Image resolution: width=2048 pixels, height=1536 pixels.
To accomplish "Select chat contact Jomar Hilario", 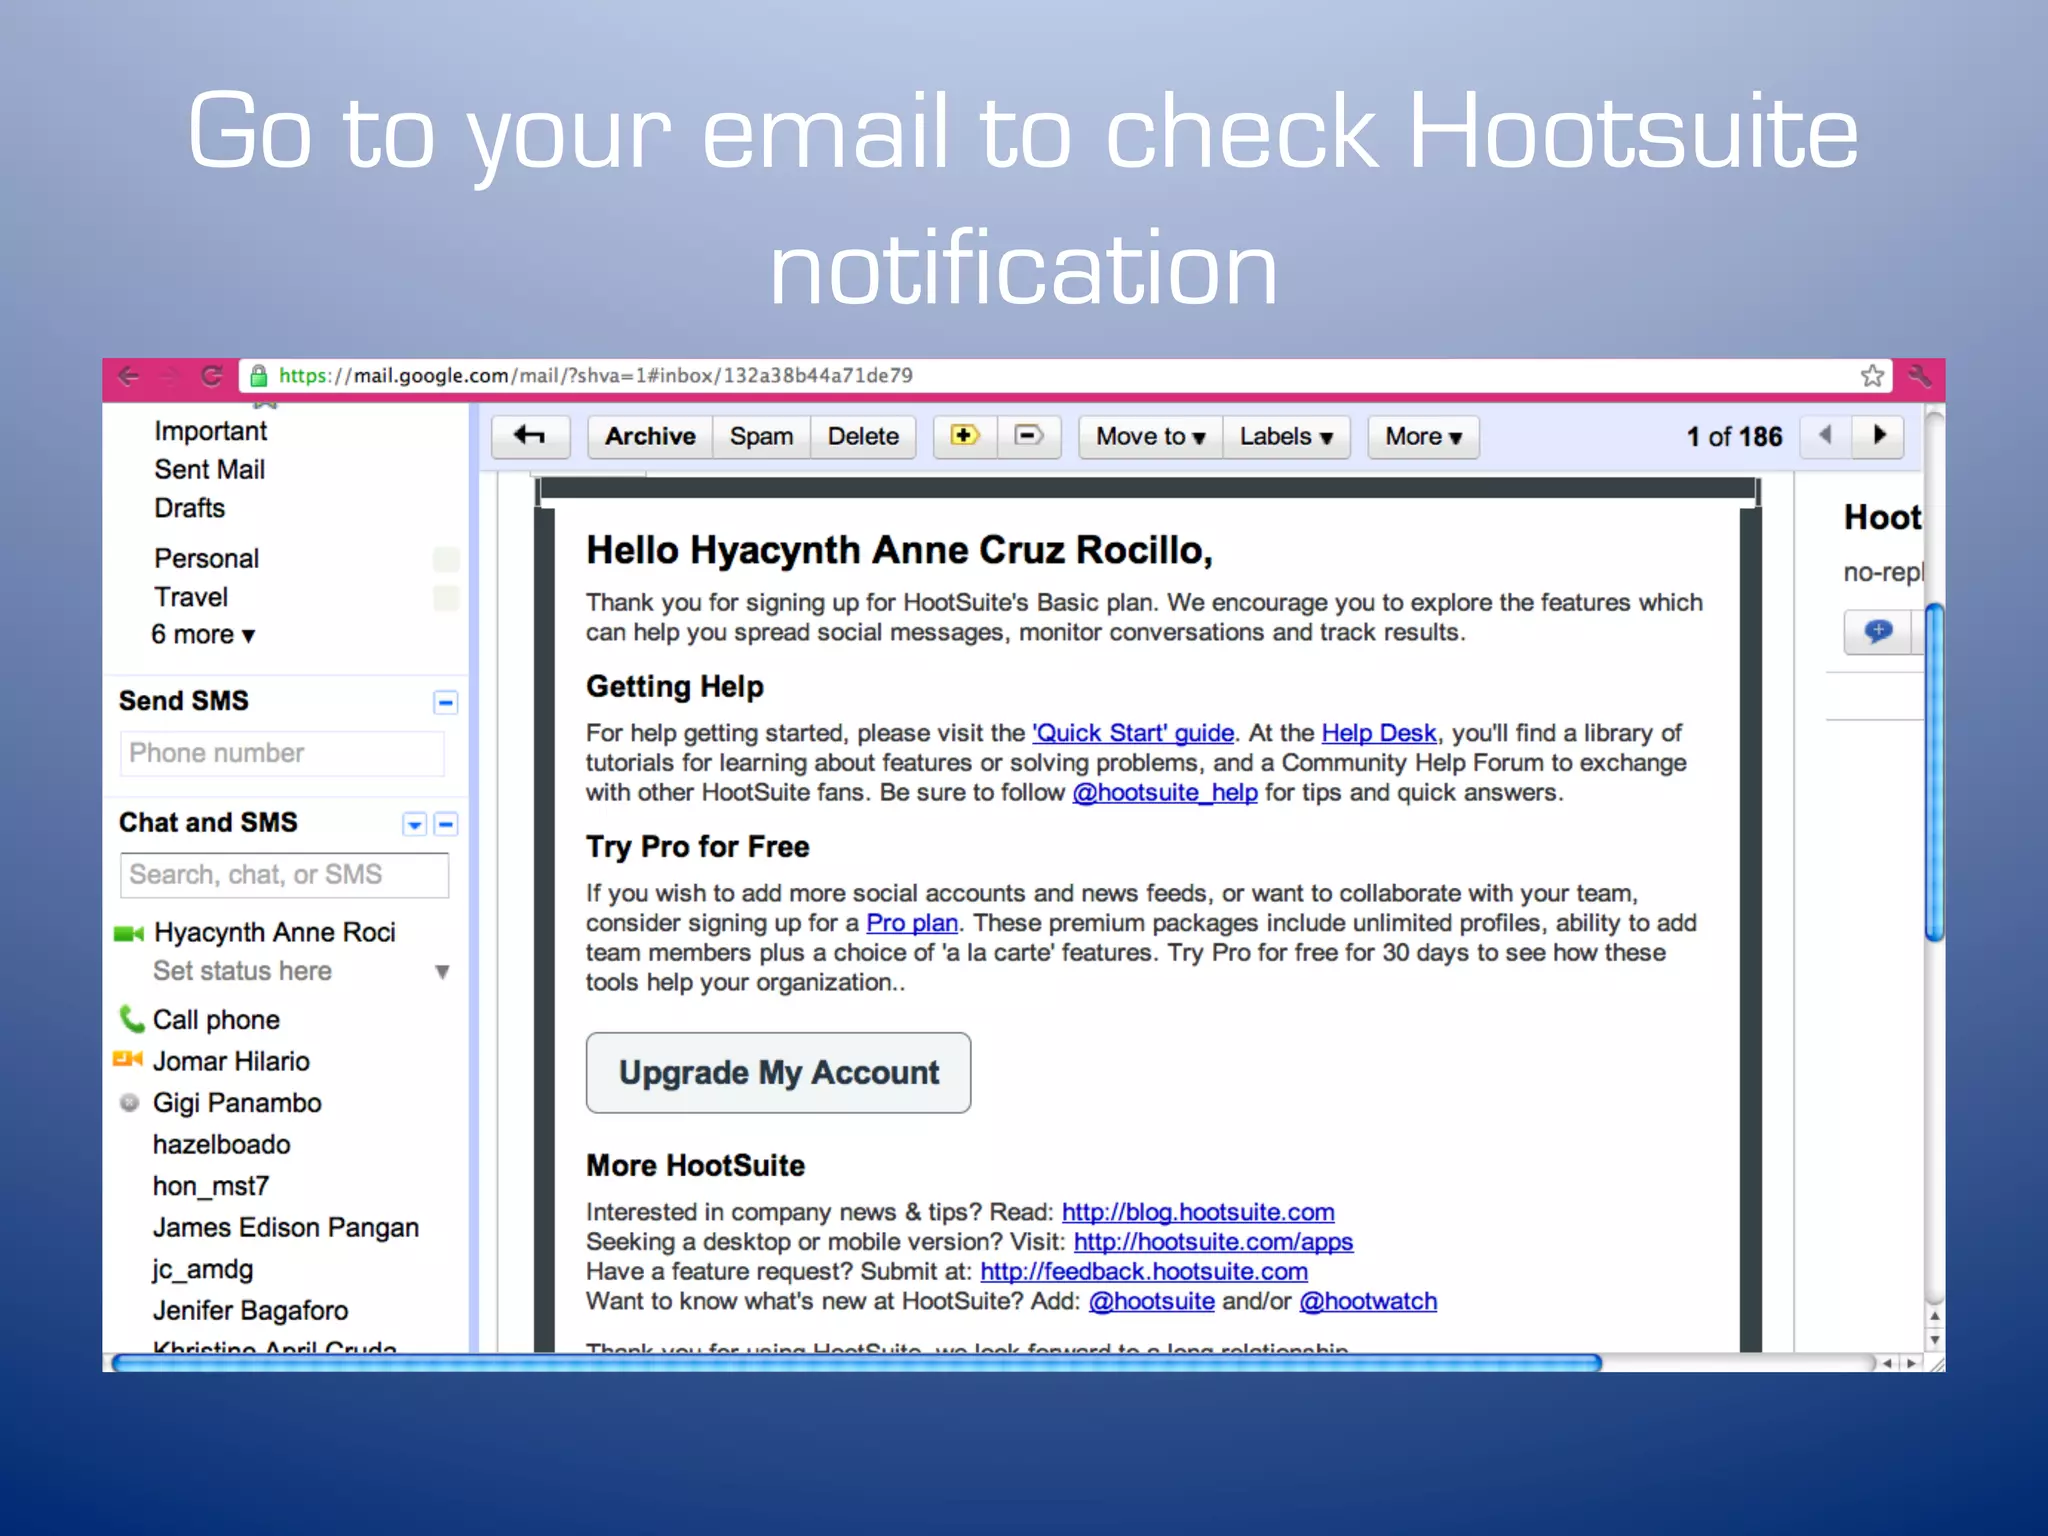I will point(231,1061).
